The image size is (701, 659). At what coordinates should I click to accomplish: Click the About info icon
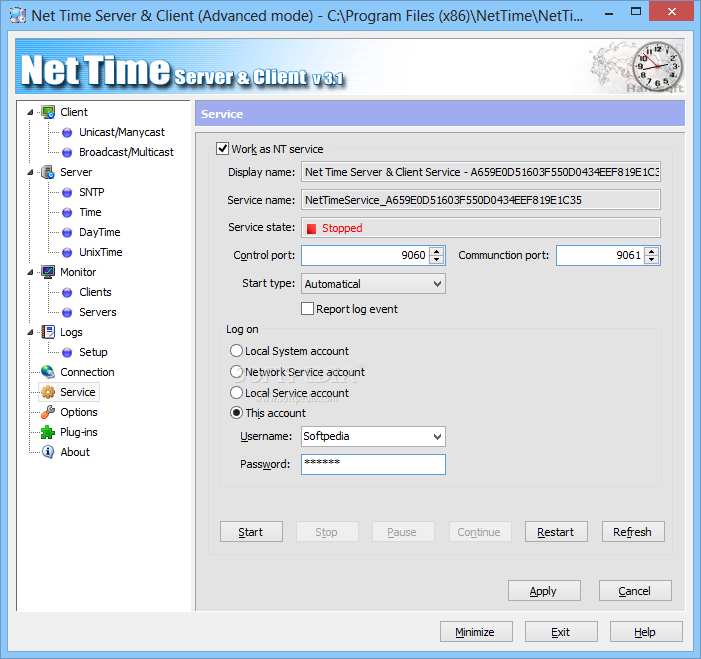coord(48,452)
